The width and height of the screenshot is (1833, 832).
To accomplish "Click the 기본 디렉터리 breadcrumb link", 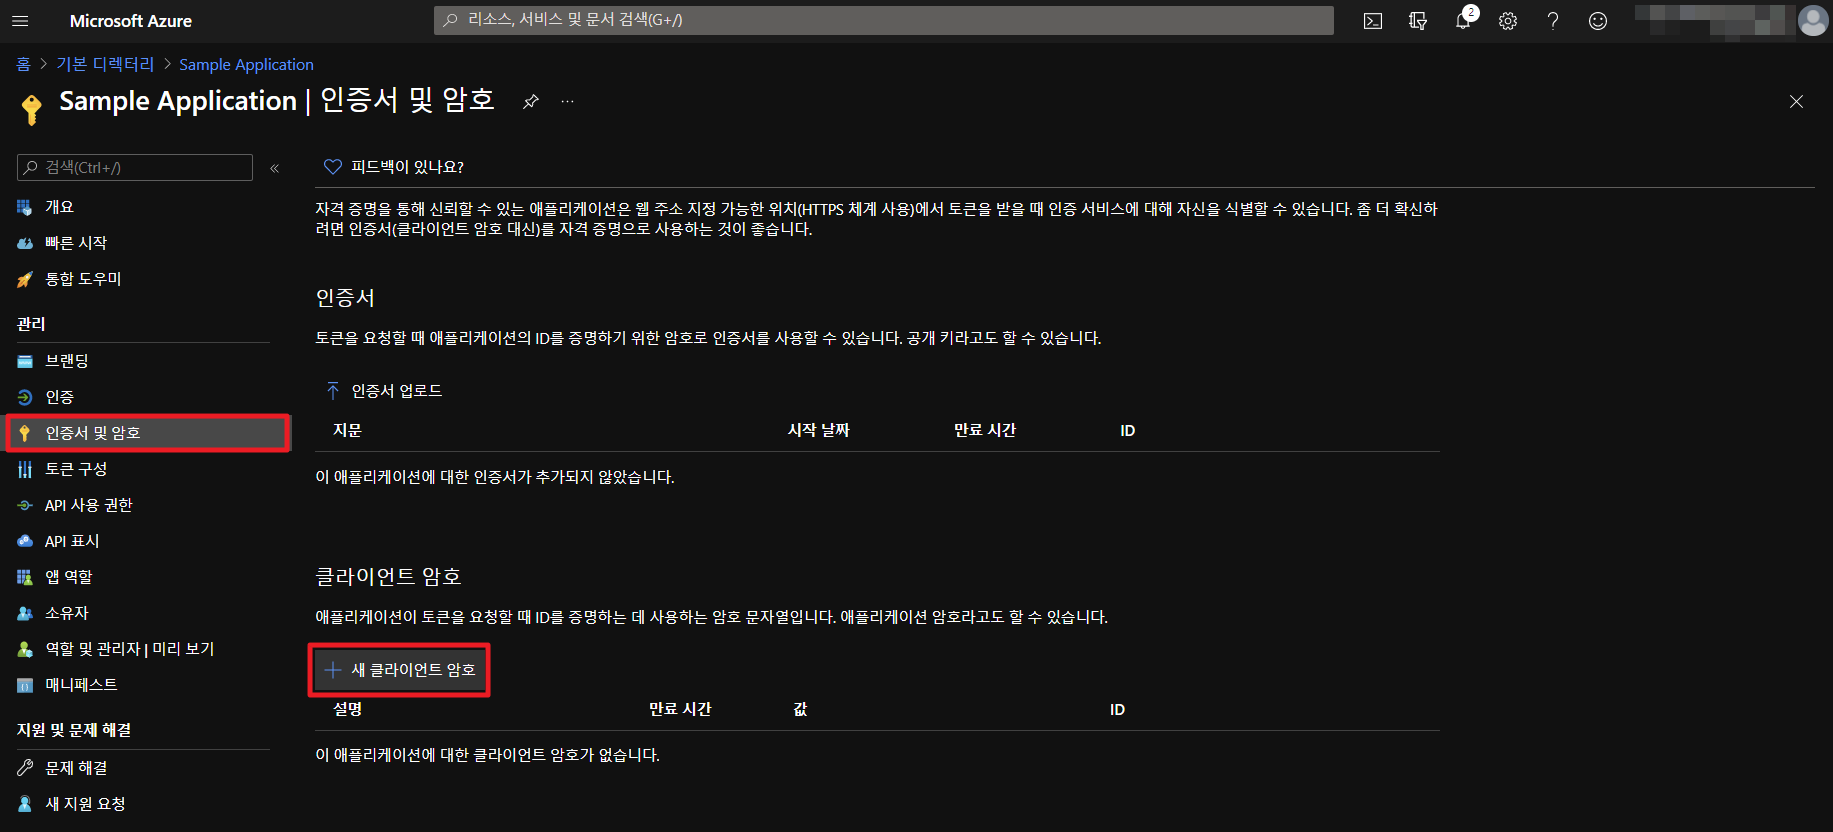I will point(105,64).
